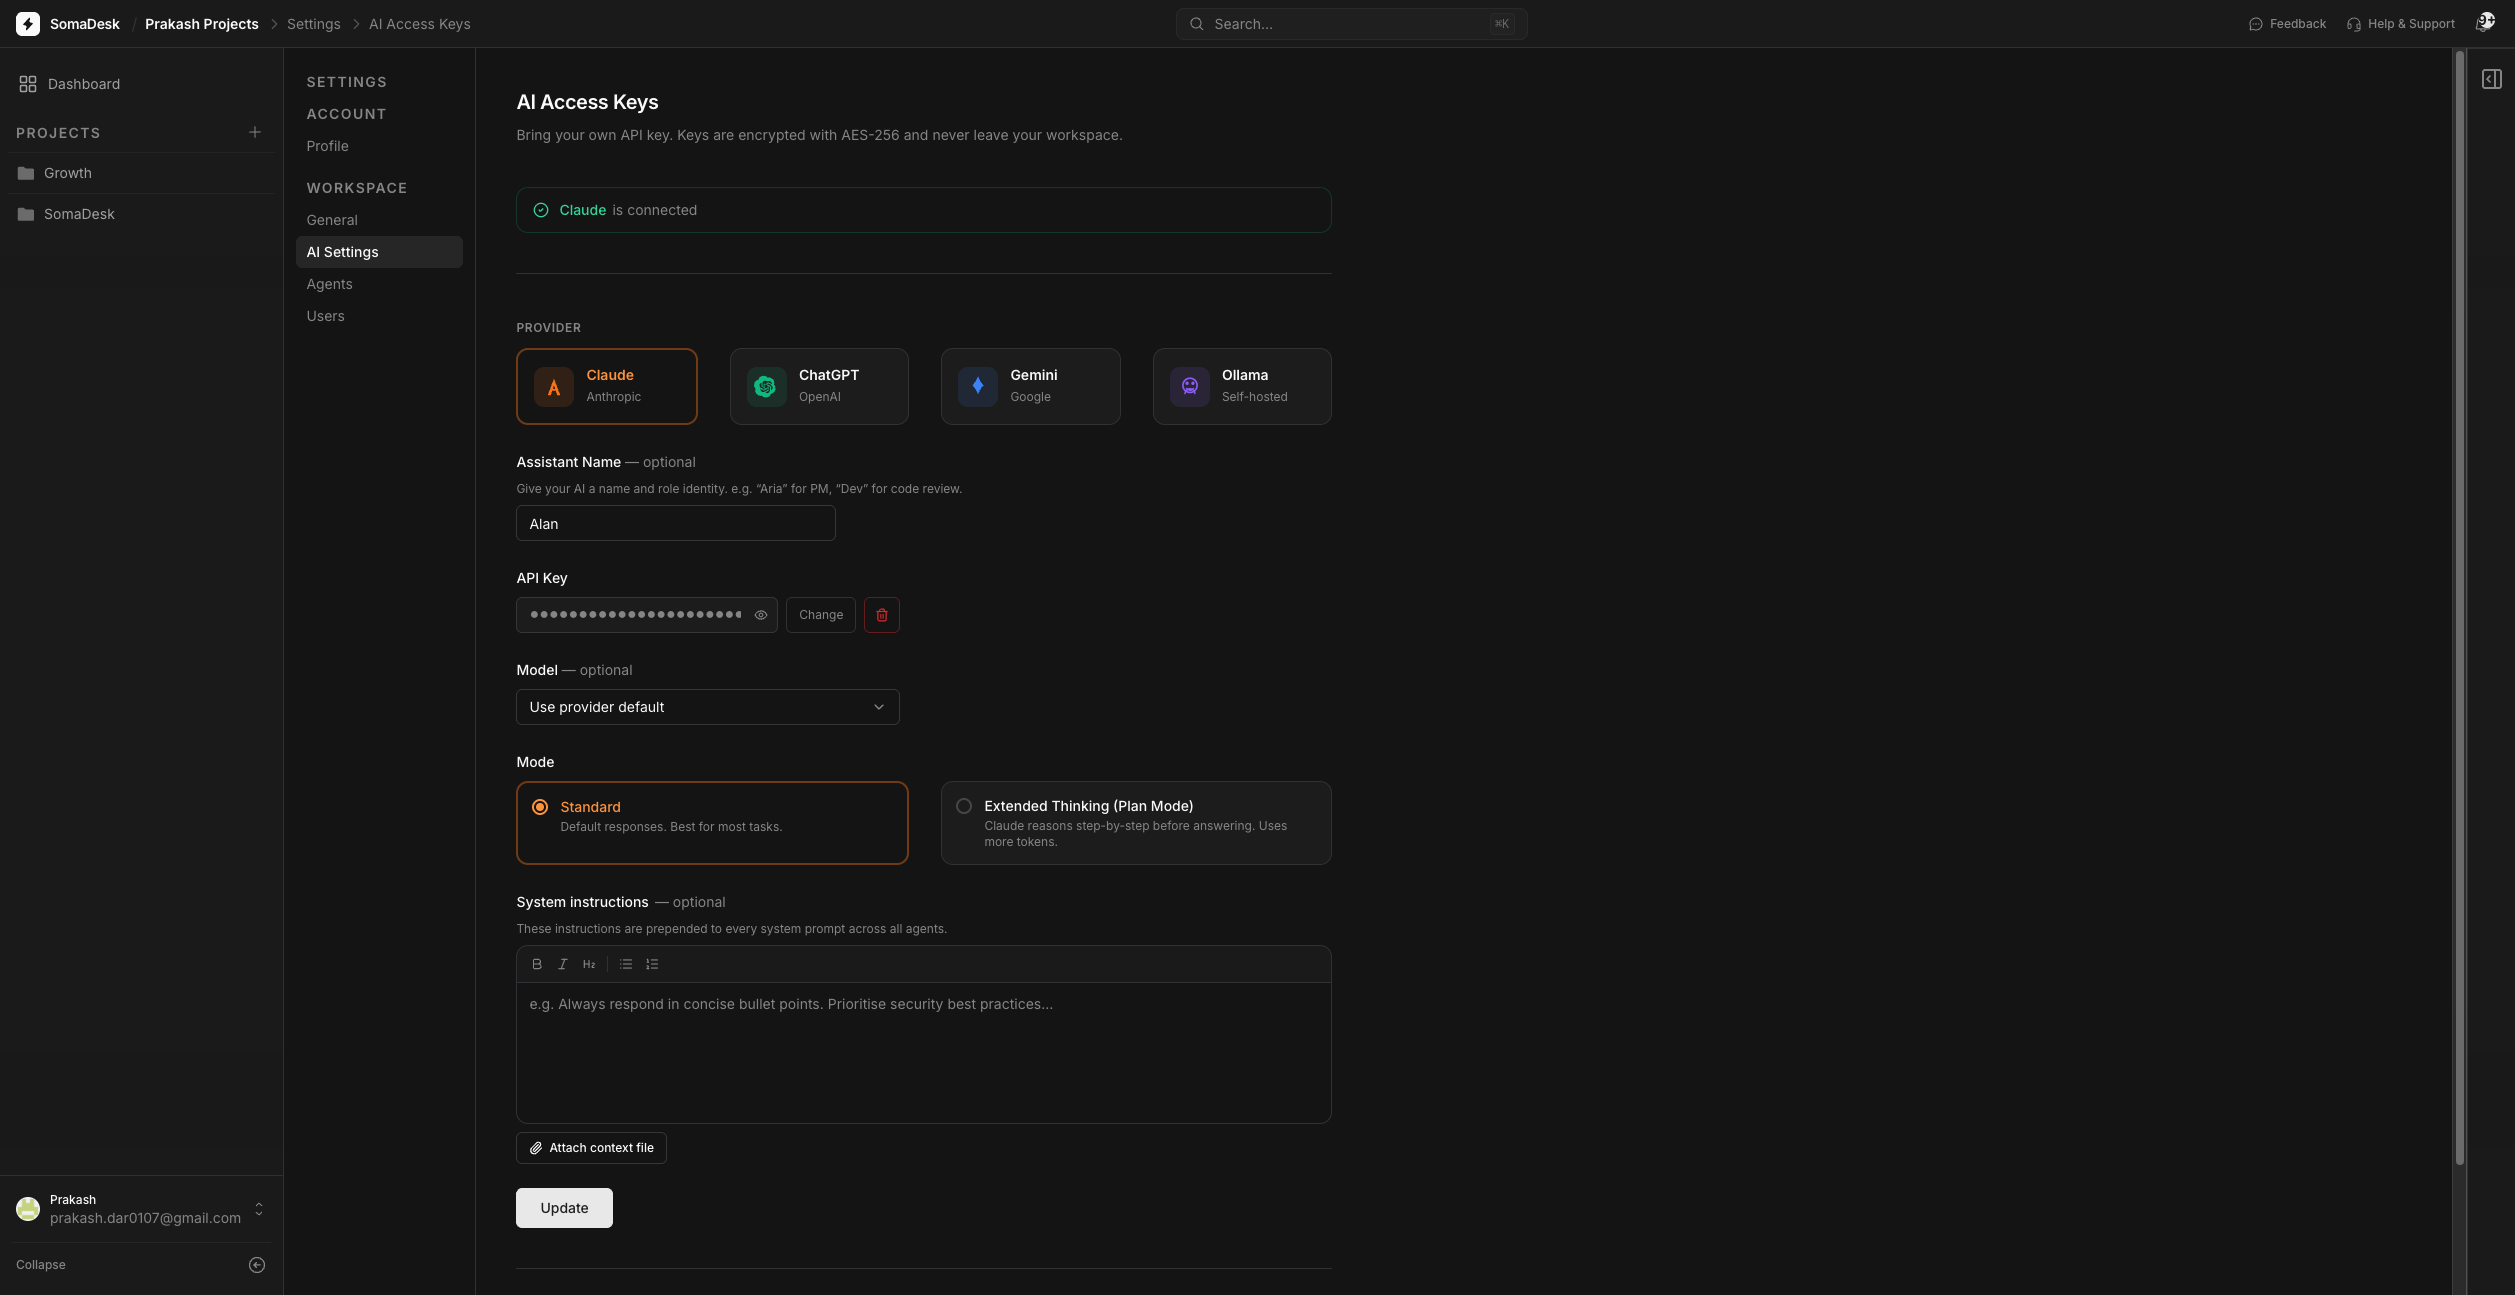Toggle bold formatting in system instructions
Viewport: 2515px width, 1295px height.
tap(537, 964)
